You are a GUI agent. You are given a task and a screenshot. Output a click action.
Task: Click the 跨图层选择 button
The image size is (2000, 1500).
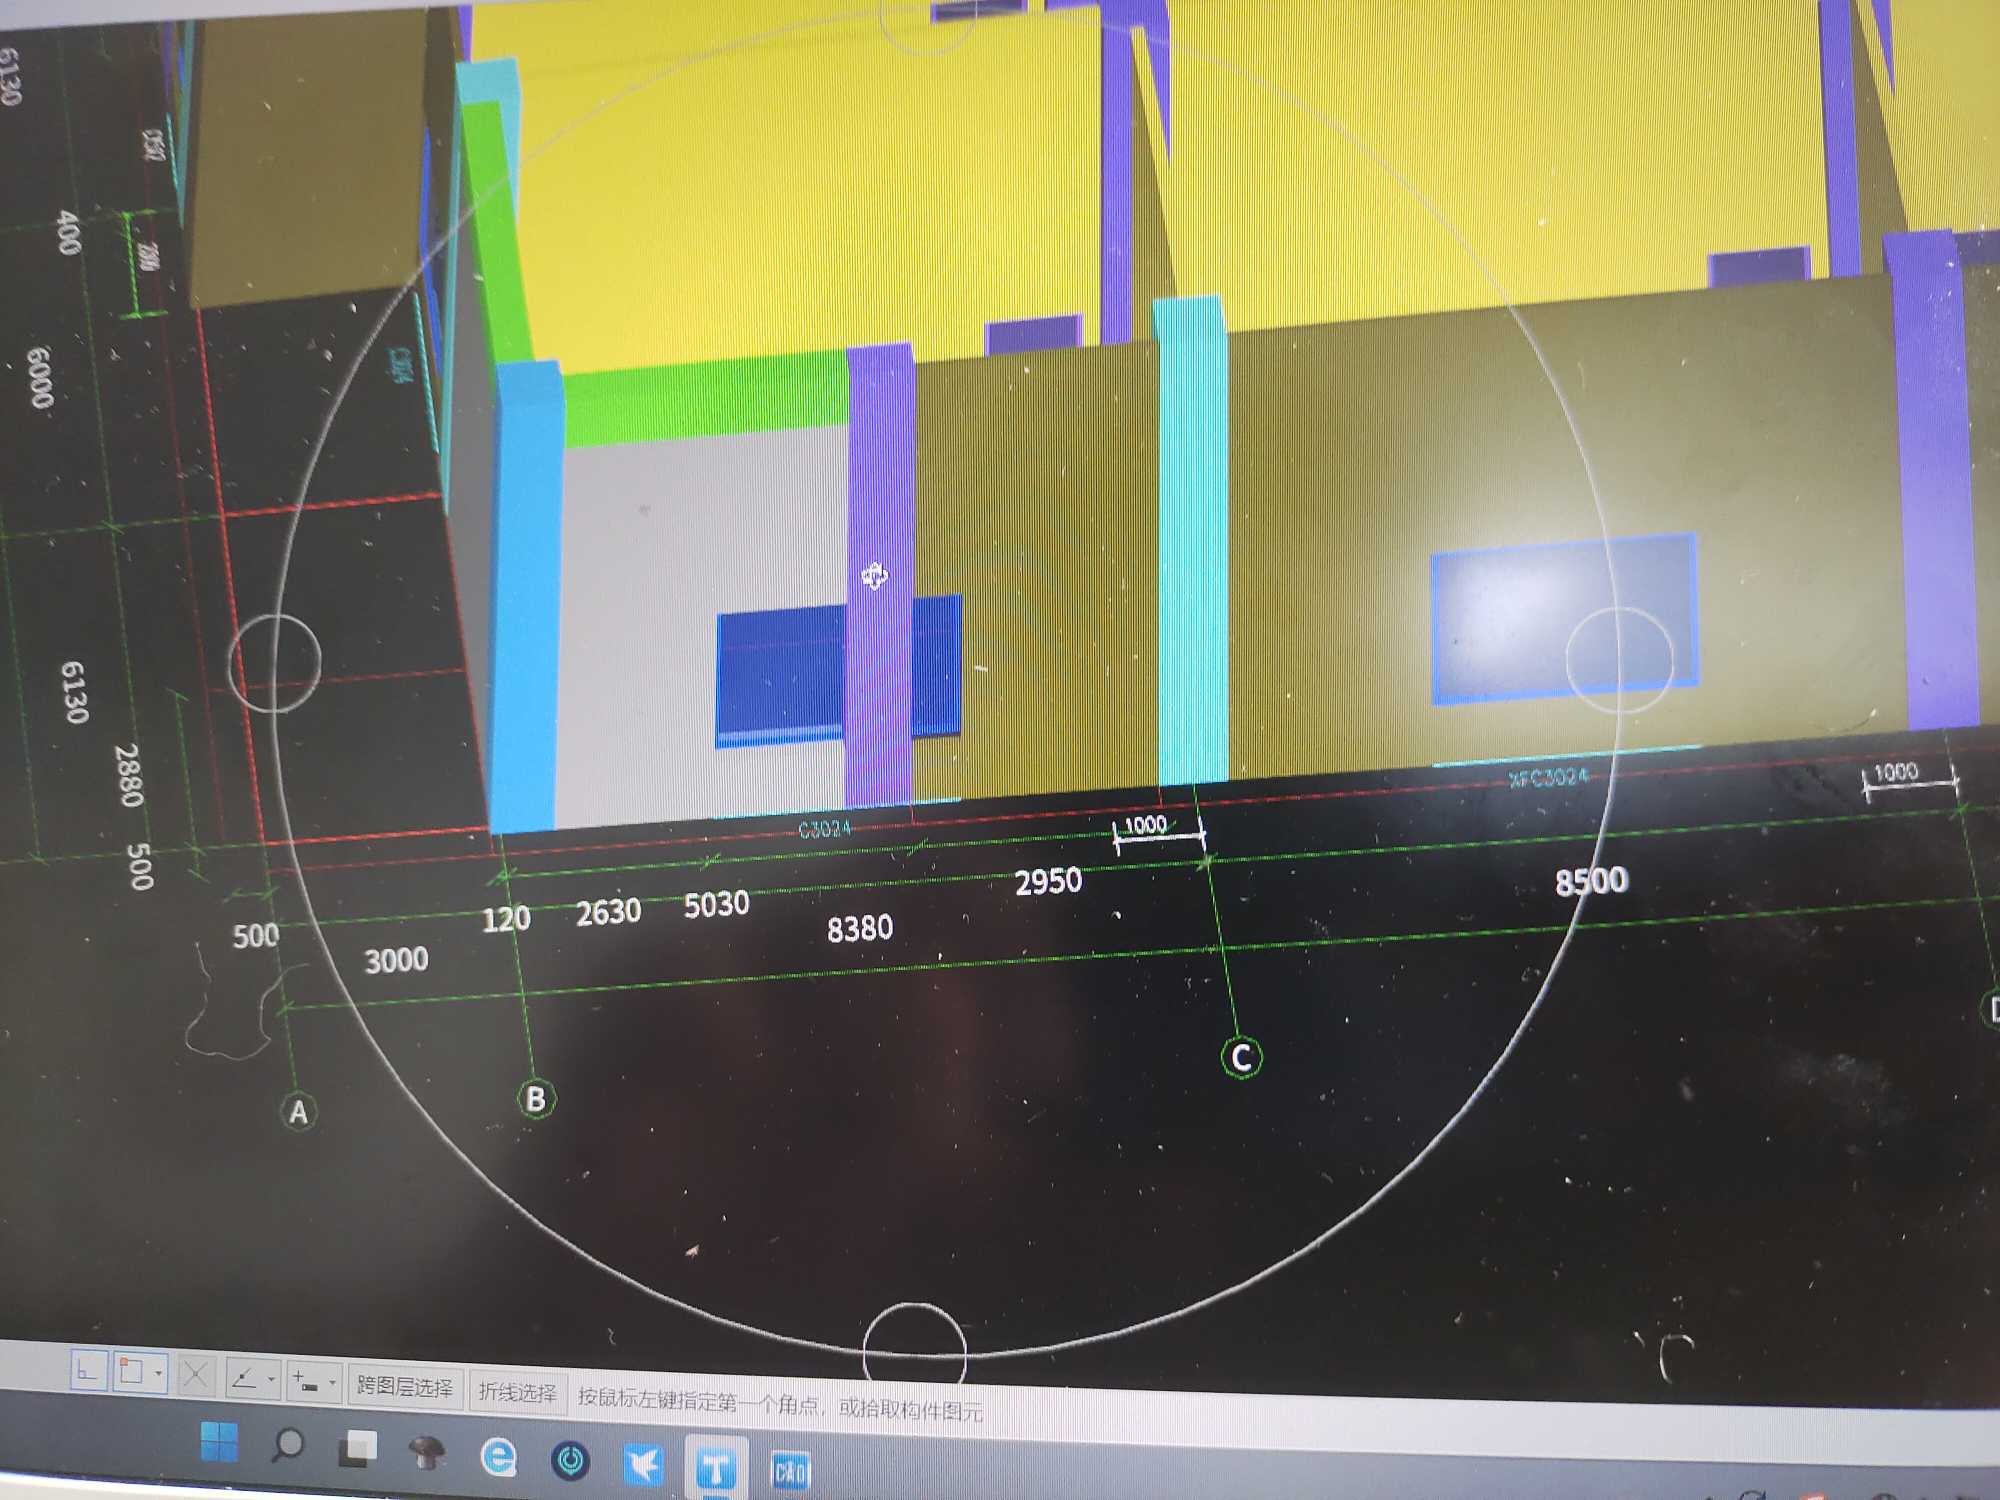tap(405, 1387)
